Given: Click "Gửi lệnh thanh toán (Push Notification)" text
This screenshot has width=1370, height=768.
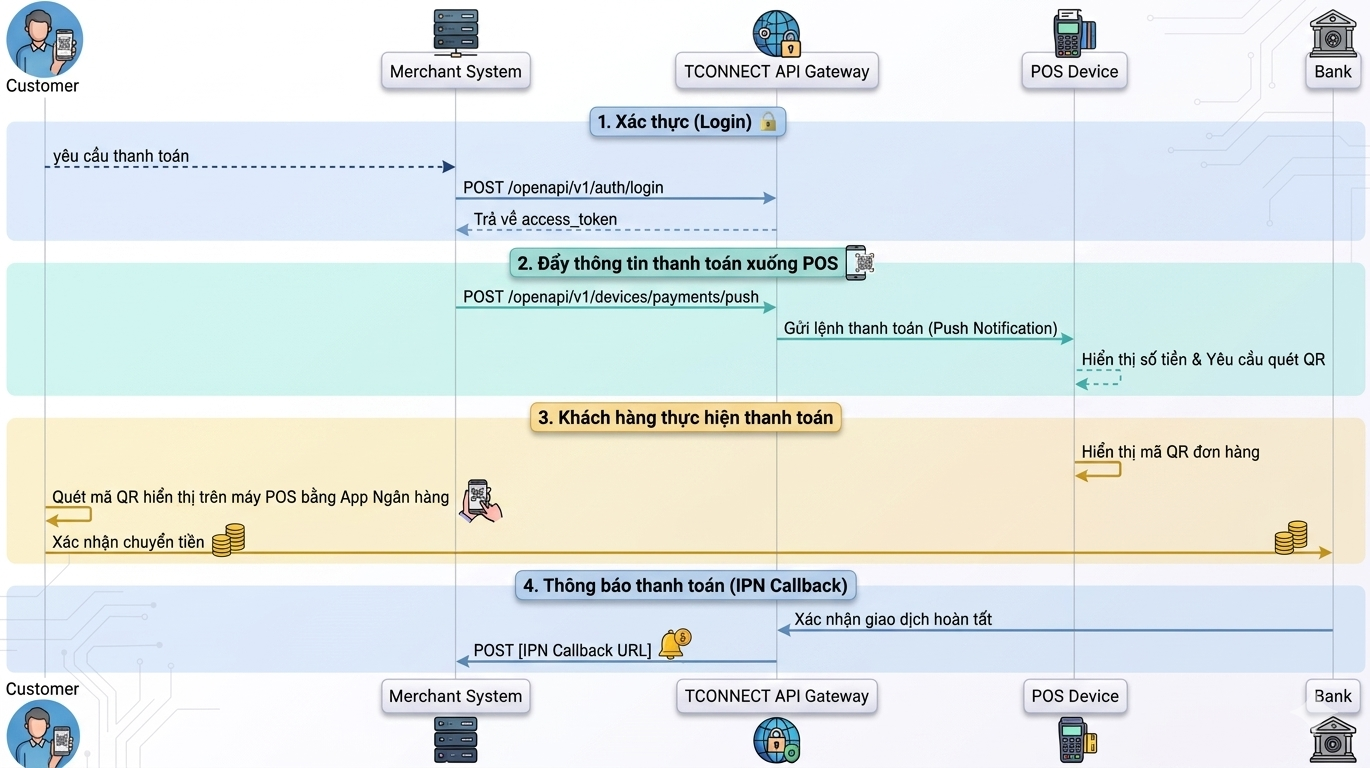Looking at the screenshot, I should click(x=920, y=328).
